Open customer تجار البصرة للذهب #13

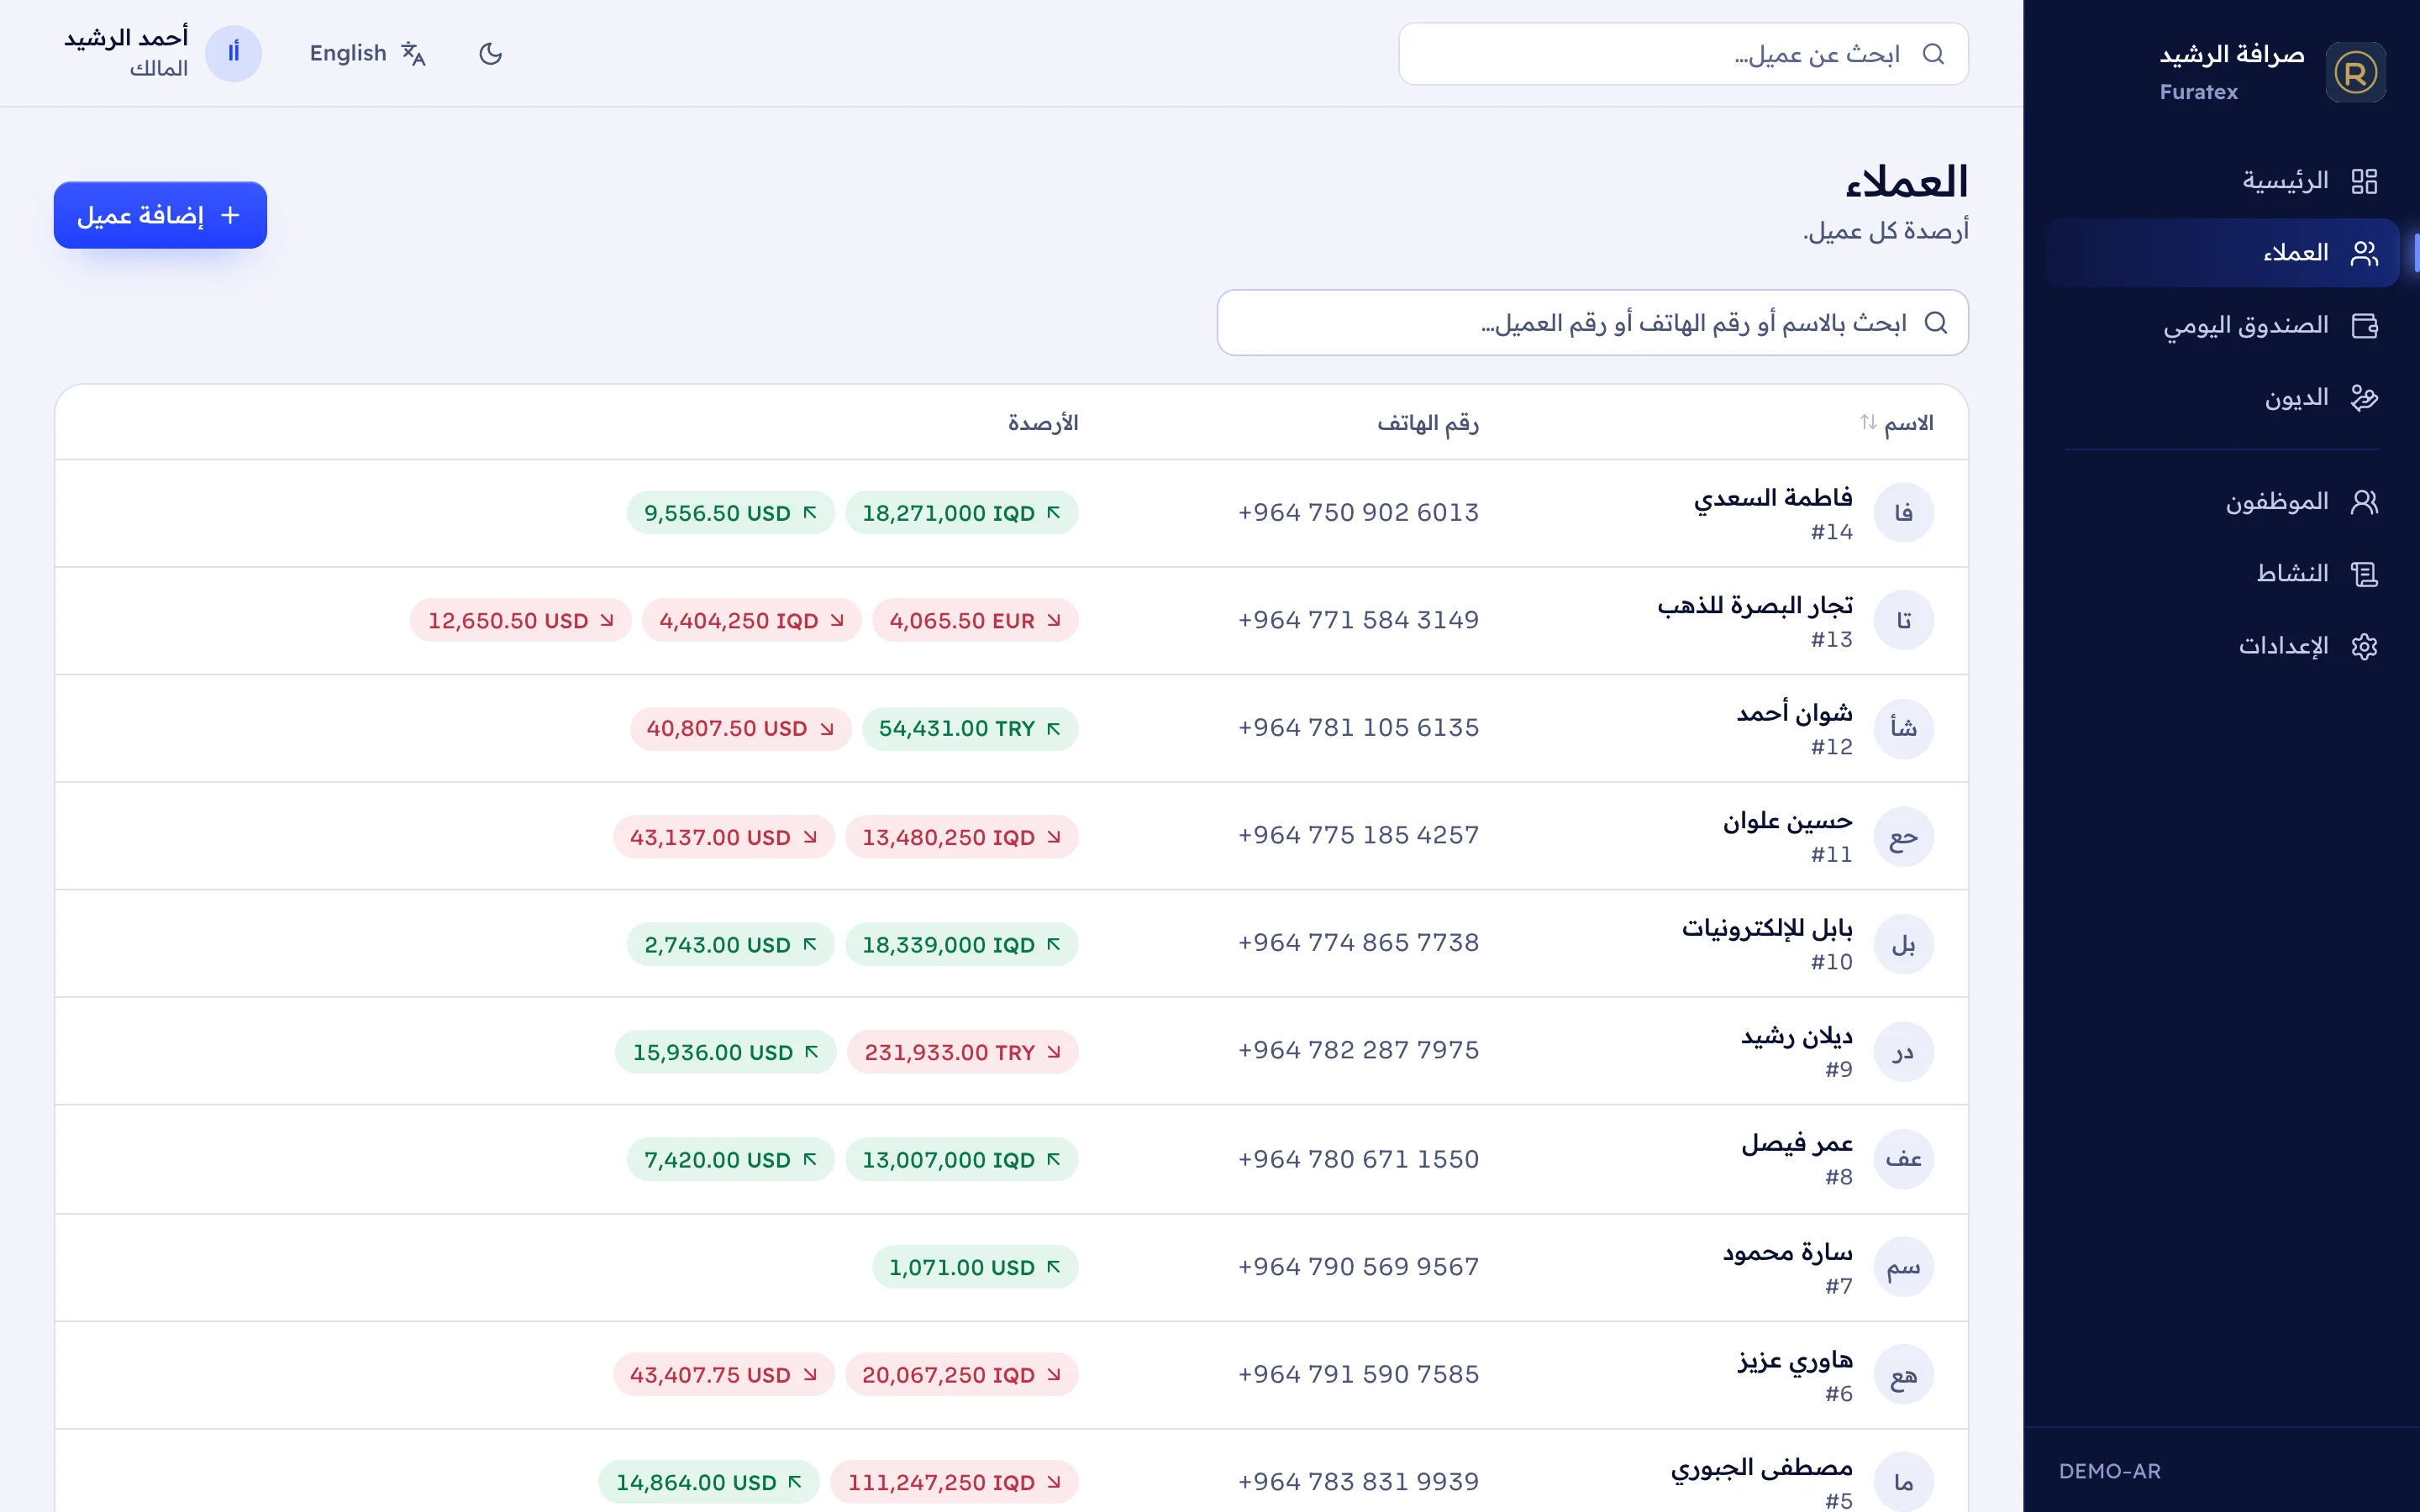1011,621
